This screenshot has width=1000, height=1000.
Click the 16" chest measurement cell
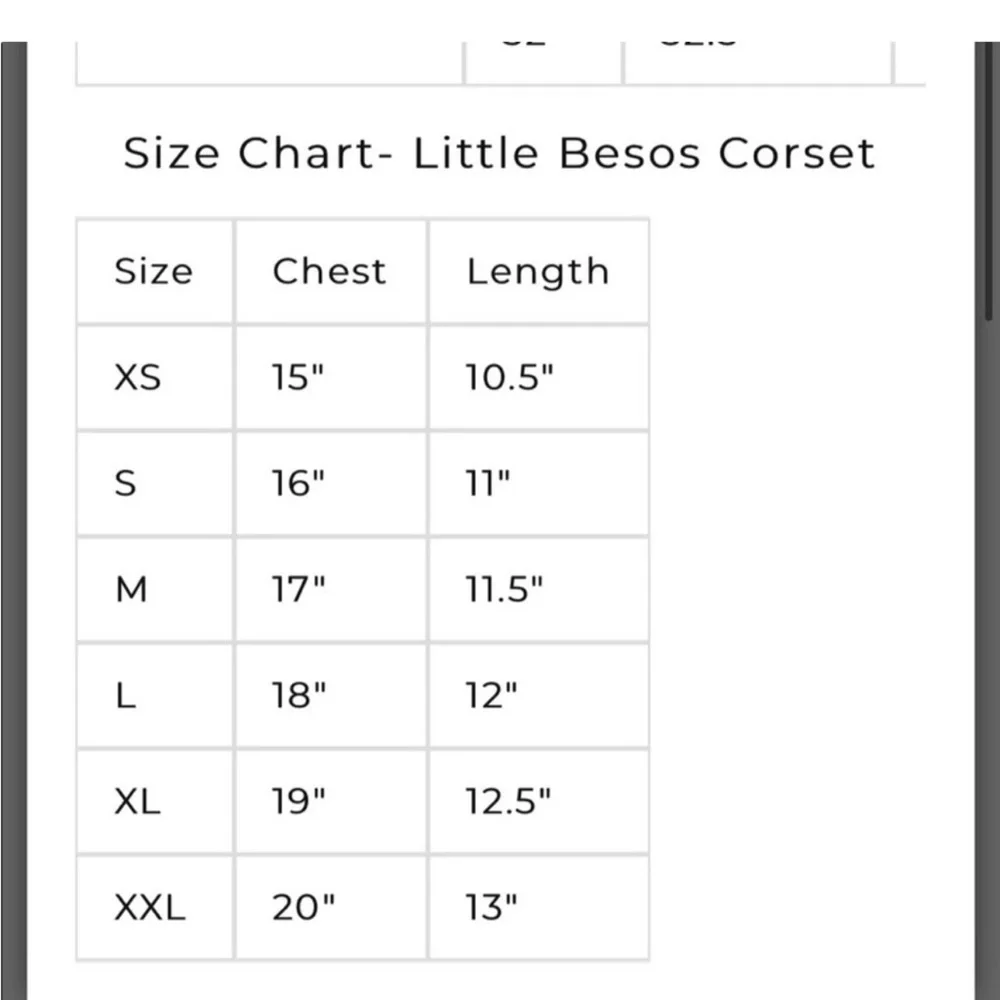[300, 484]
